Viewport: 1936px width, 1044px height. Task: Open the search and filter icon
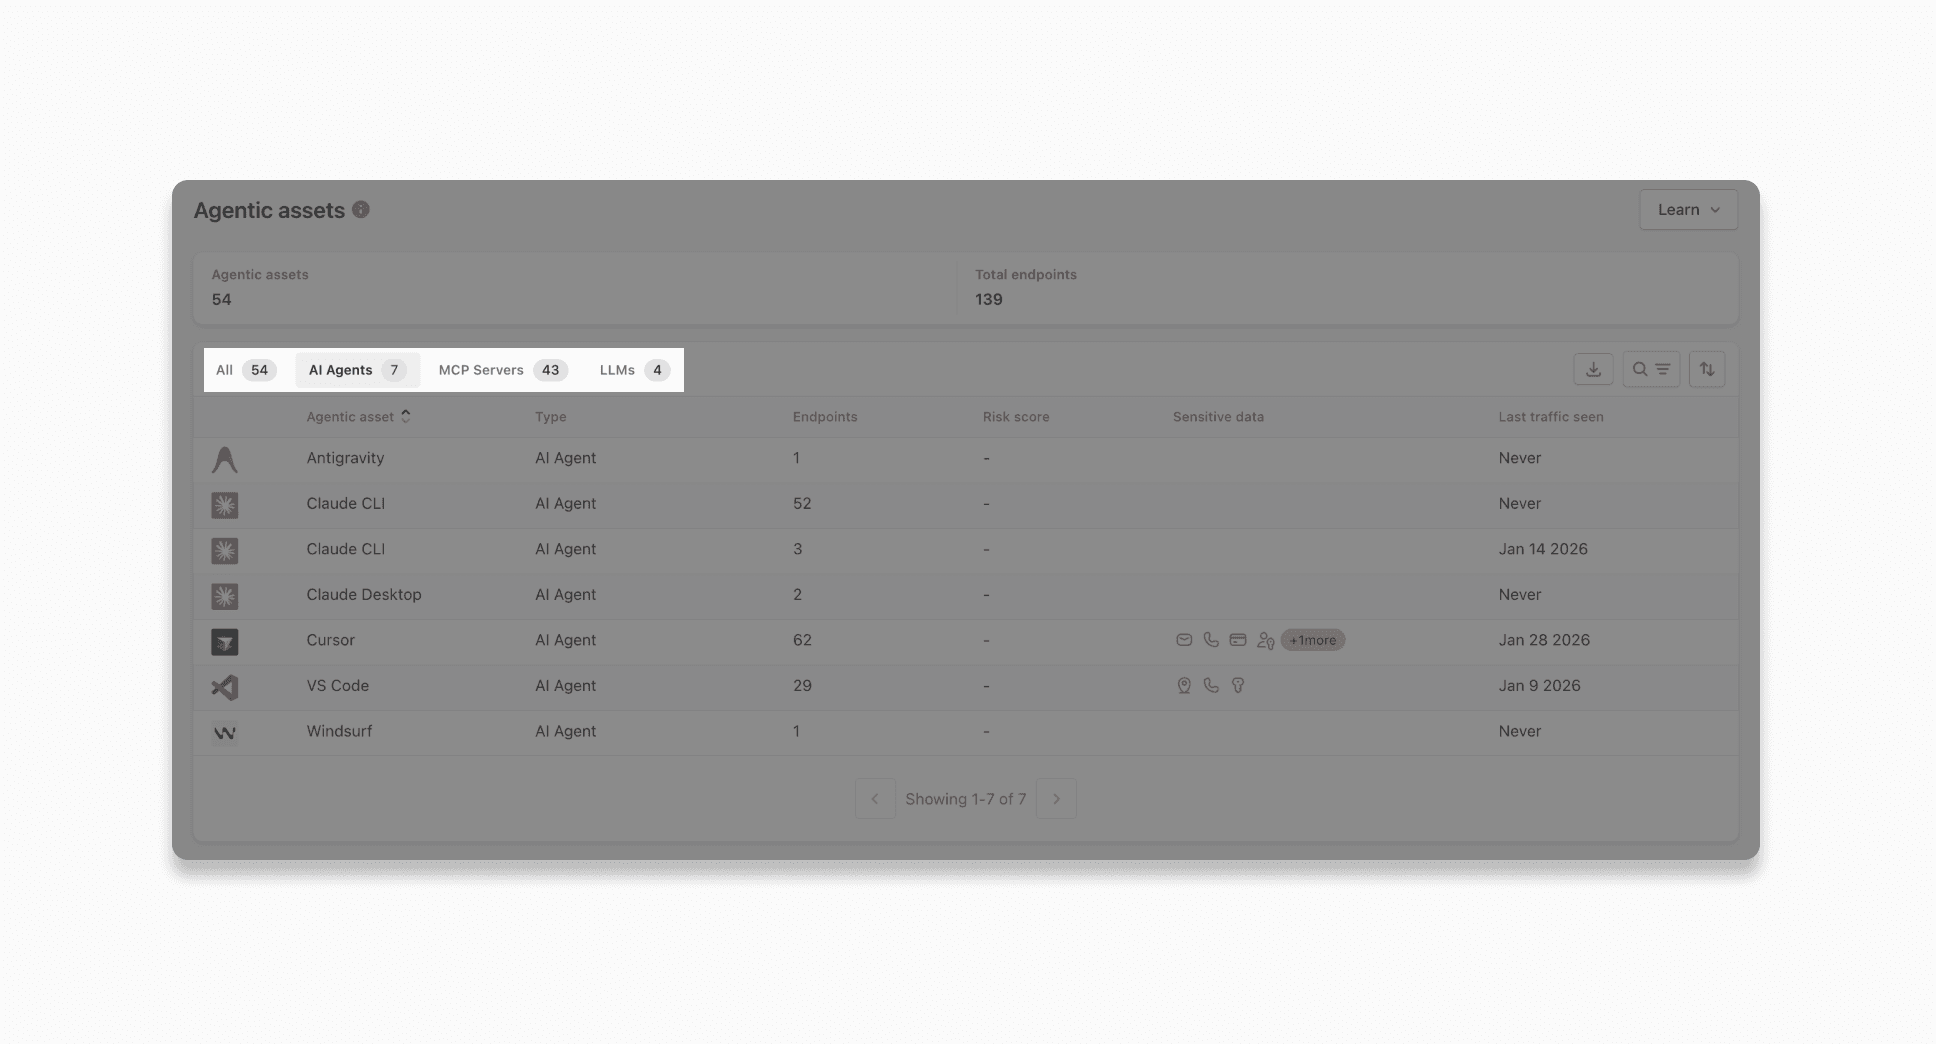(x=1651, y=369)
